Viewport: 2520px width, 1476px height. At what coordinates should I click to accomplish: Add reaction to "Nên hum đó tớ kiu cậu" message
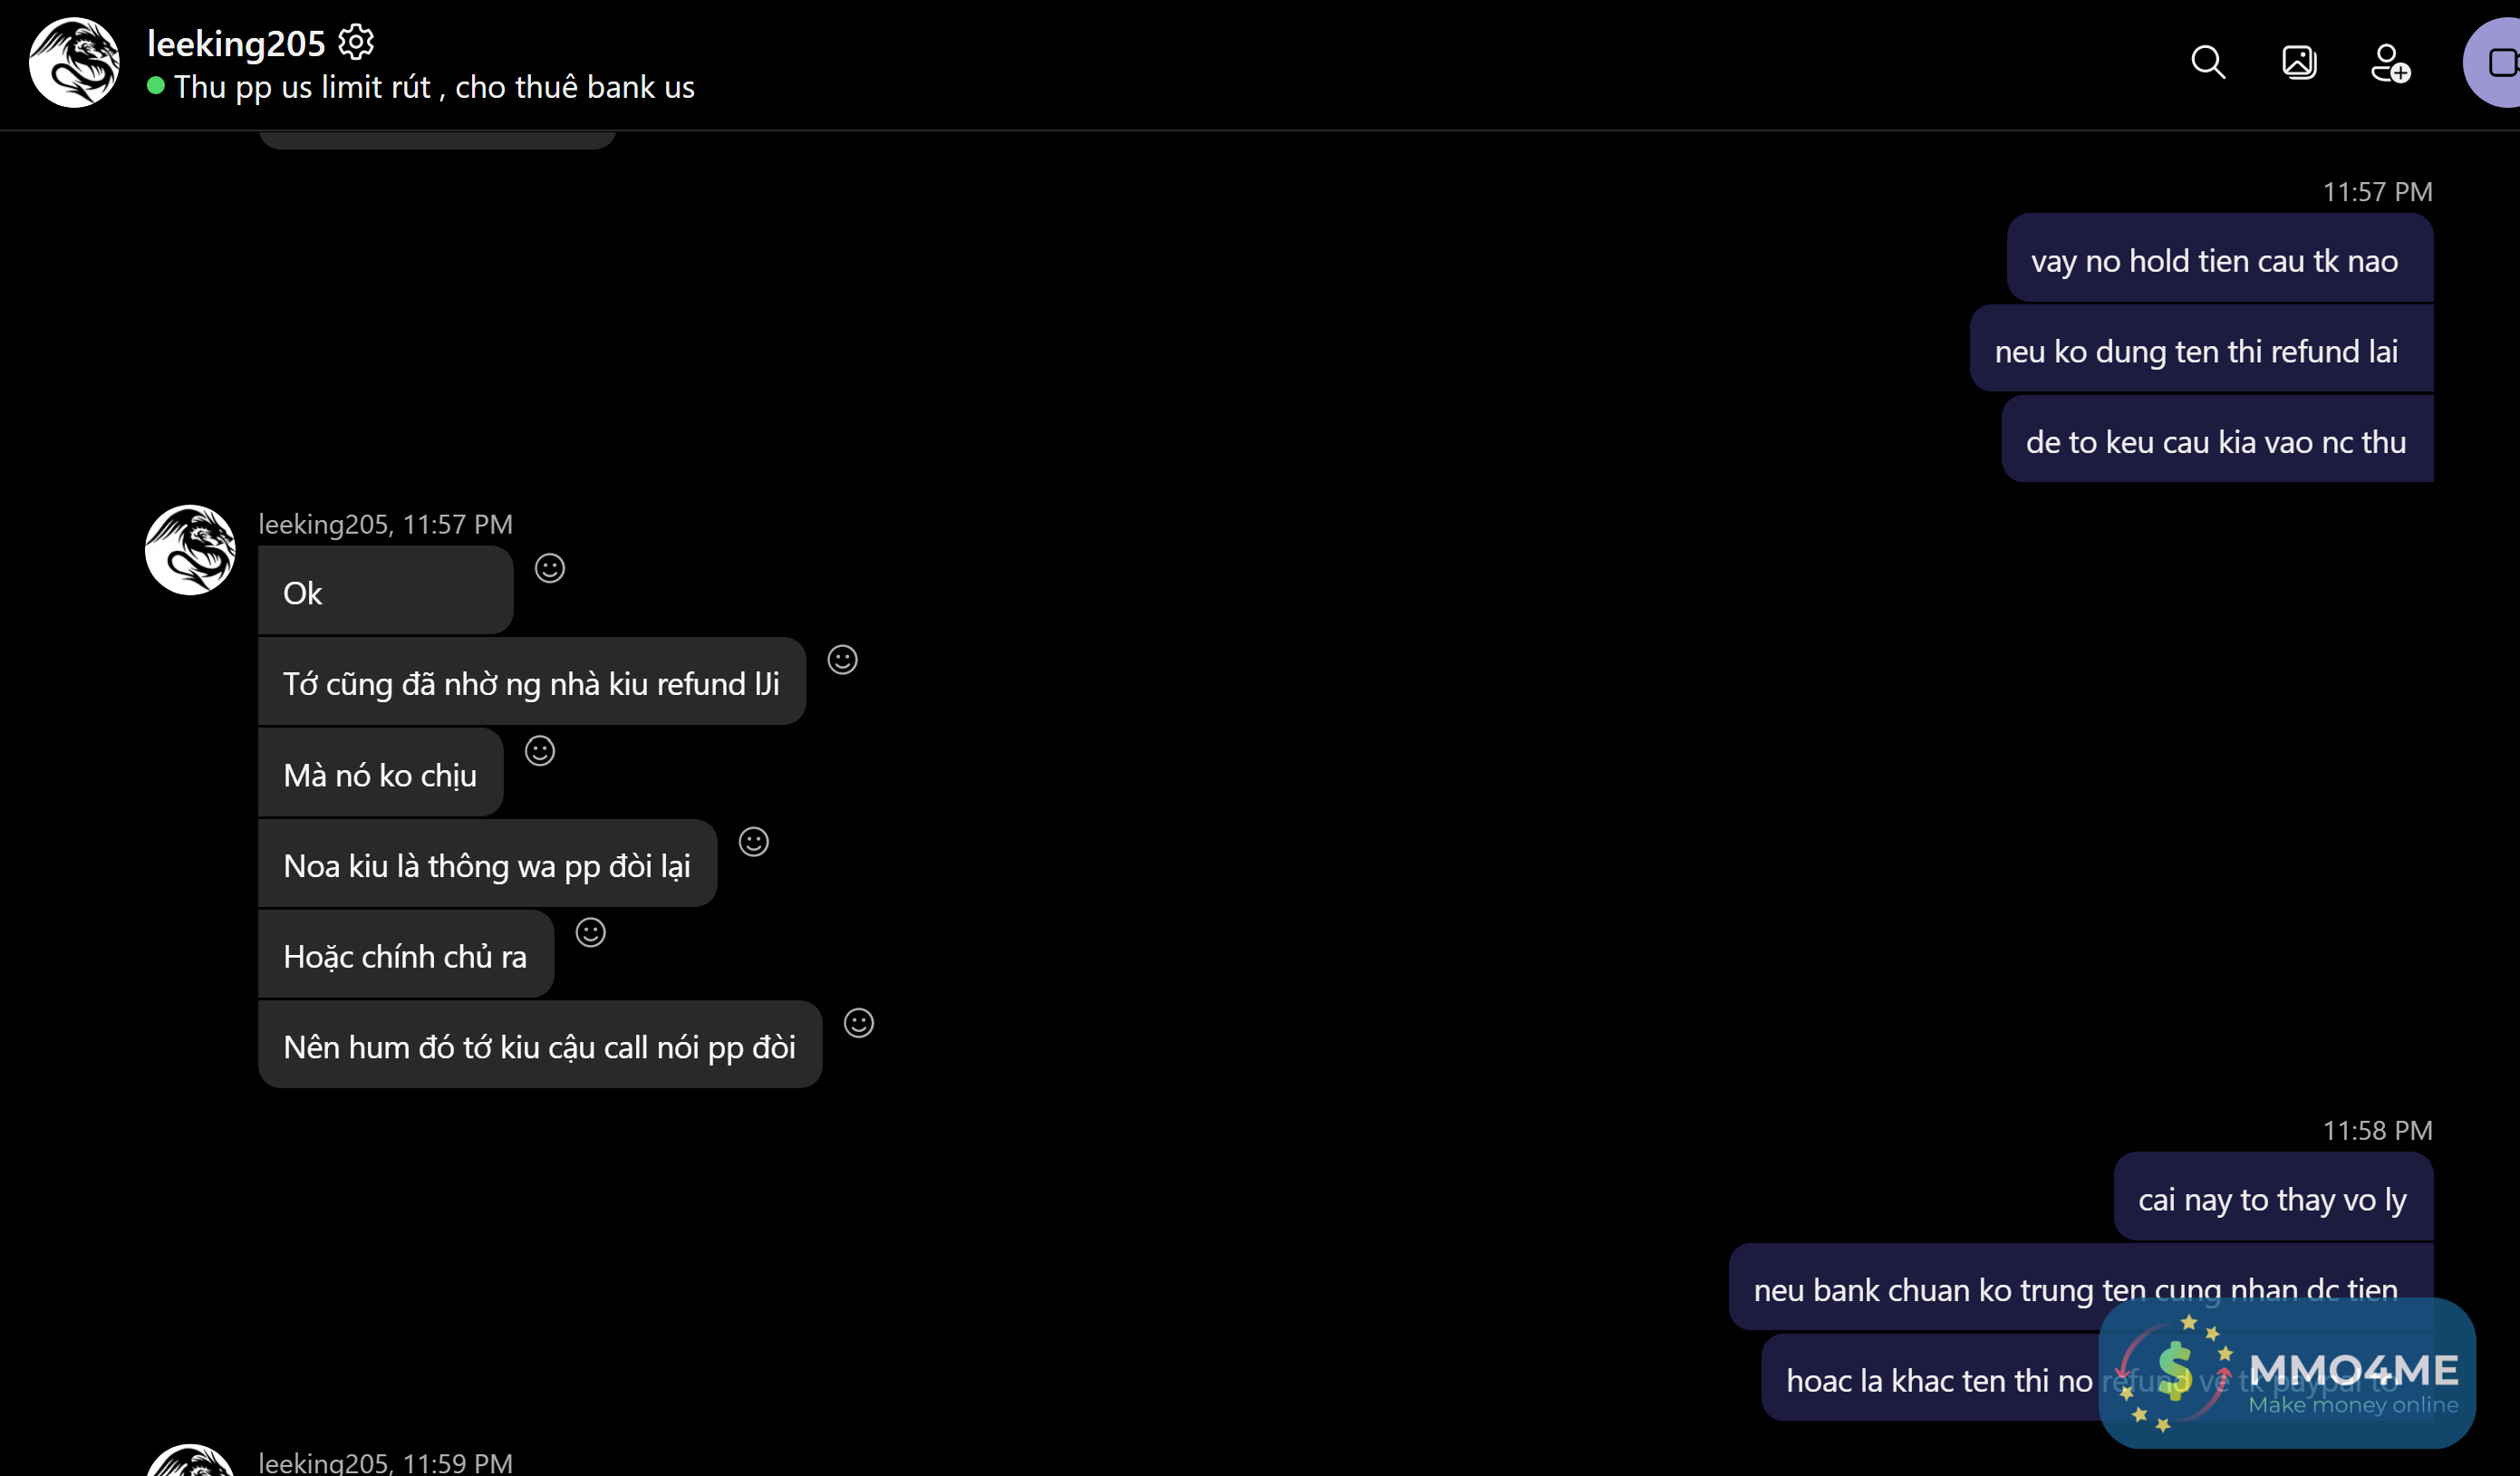click(x=859, y=1023)
